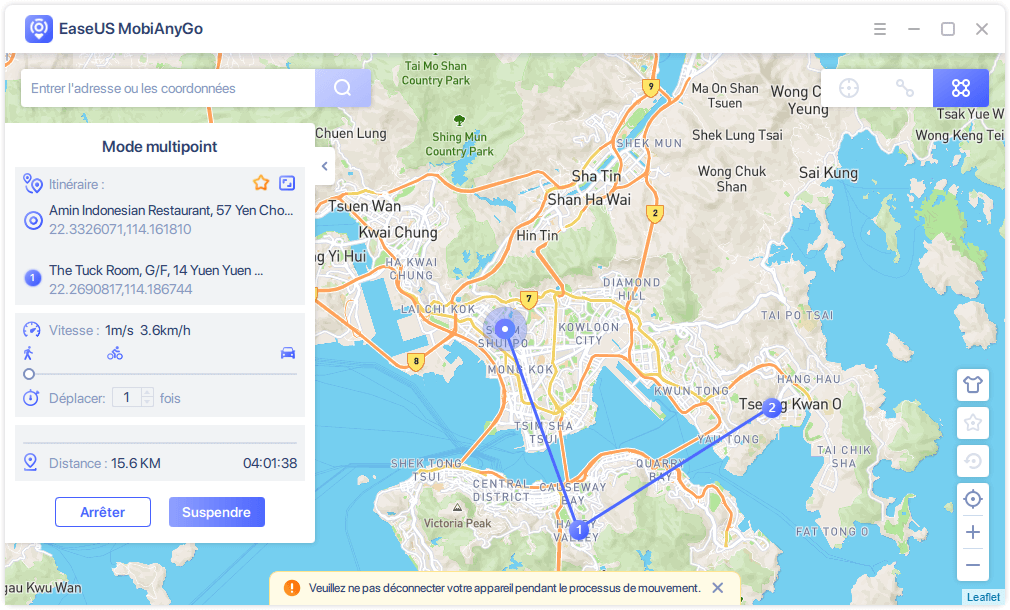Select cycling speed icon
This screenshot has height=610, width=1010.
(x=115, y=353)
